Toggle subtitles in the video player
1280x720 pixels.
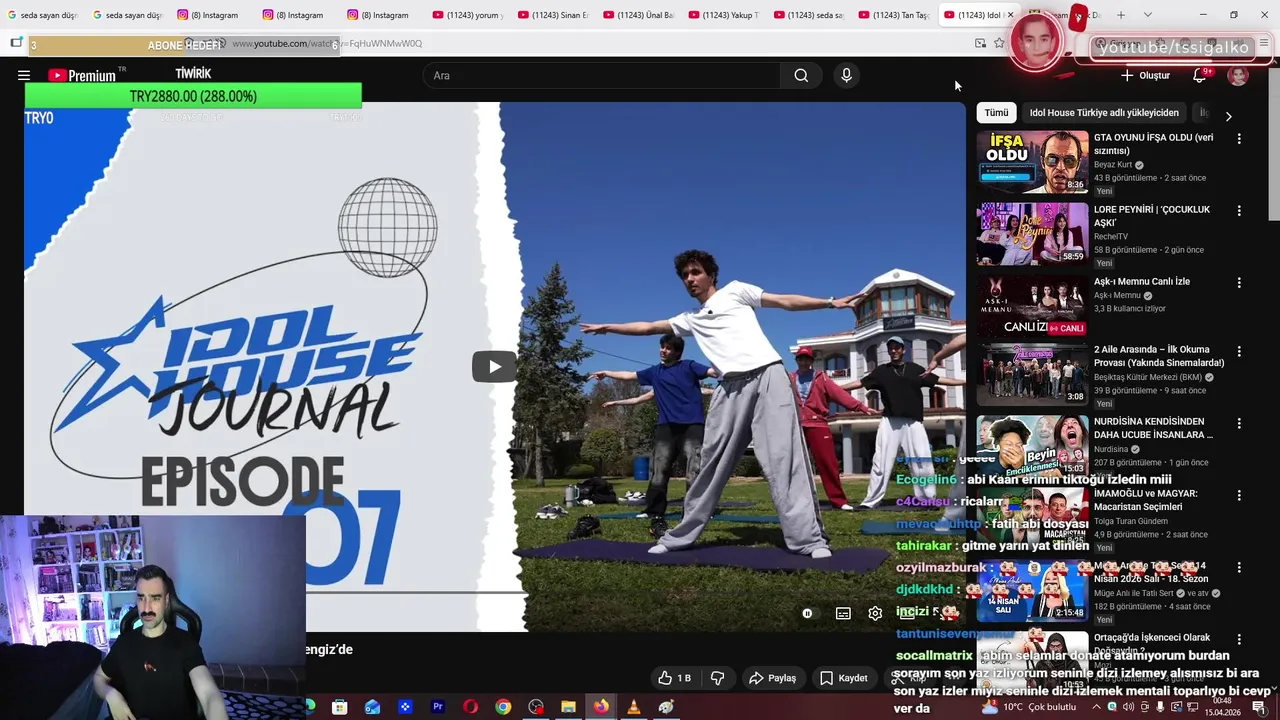[843, 613]
